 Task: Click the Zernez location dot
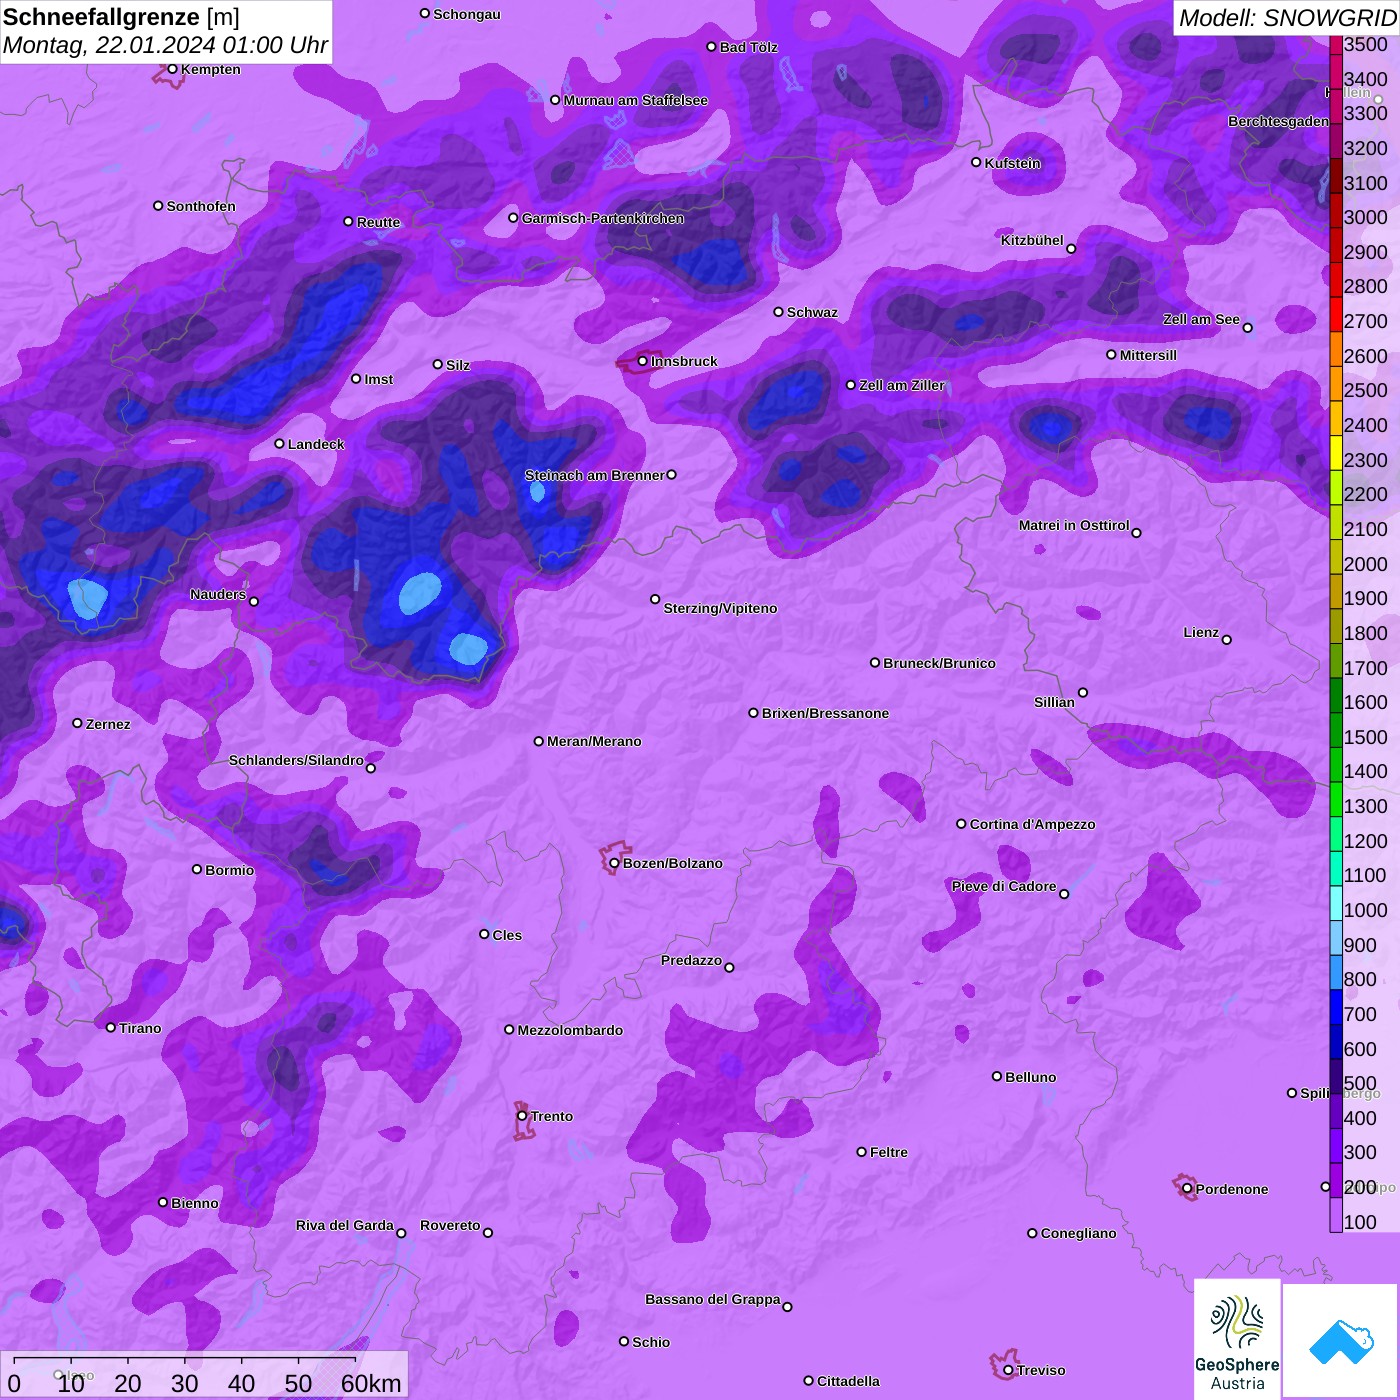coord(77,723)
